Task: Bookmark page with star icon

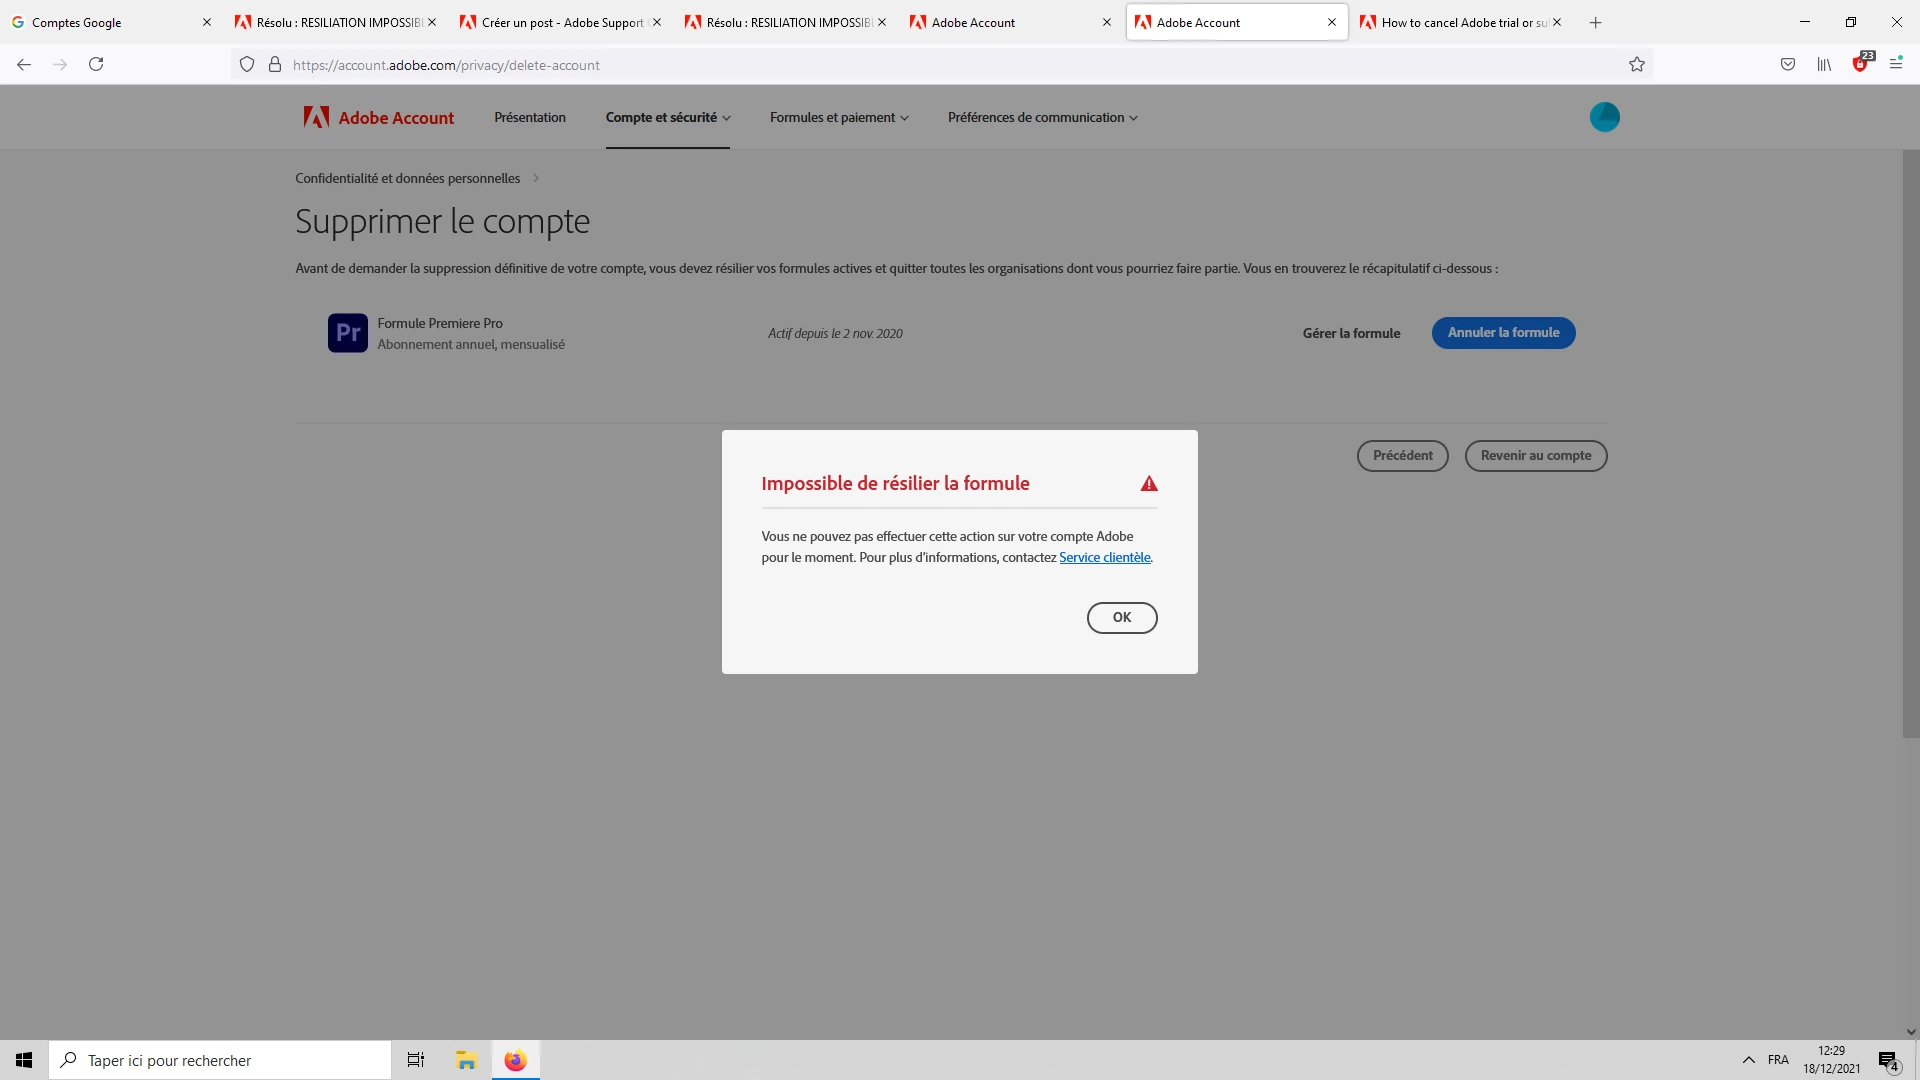Action: [1636, 65]
